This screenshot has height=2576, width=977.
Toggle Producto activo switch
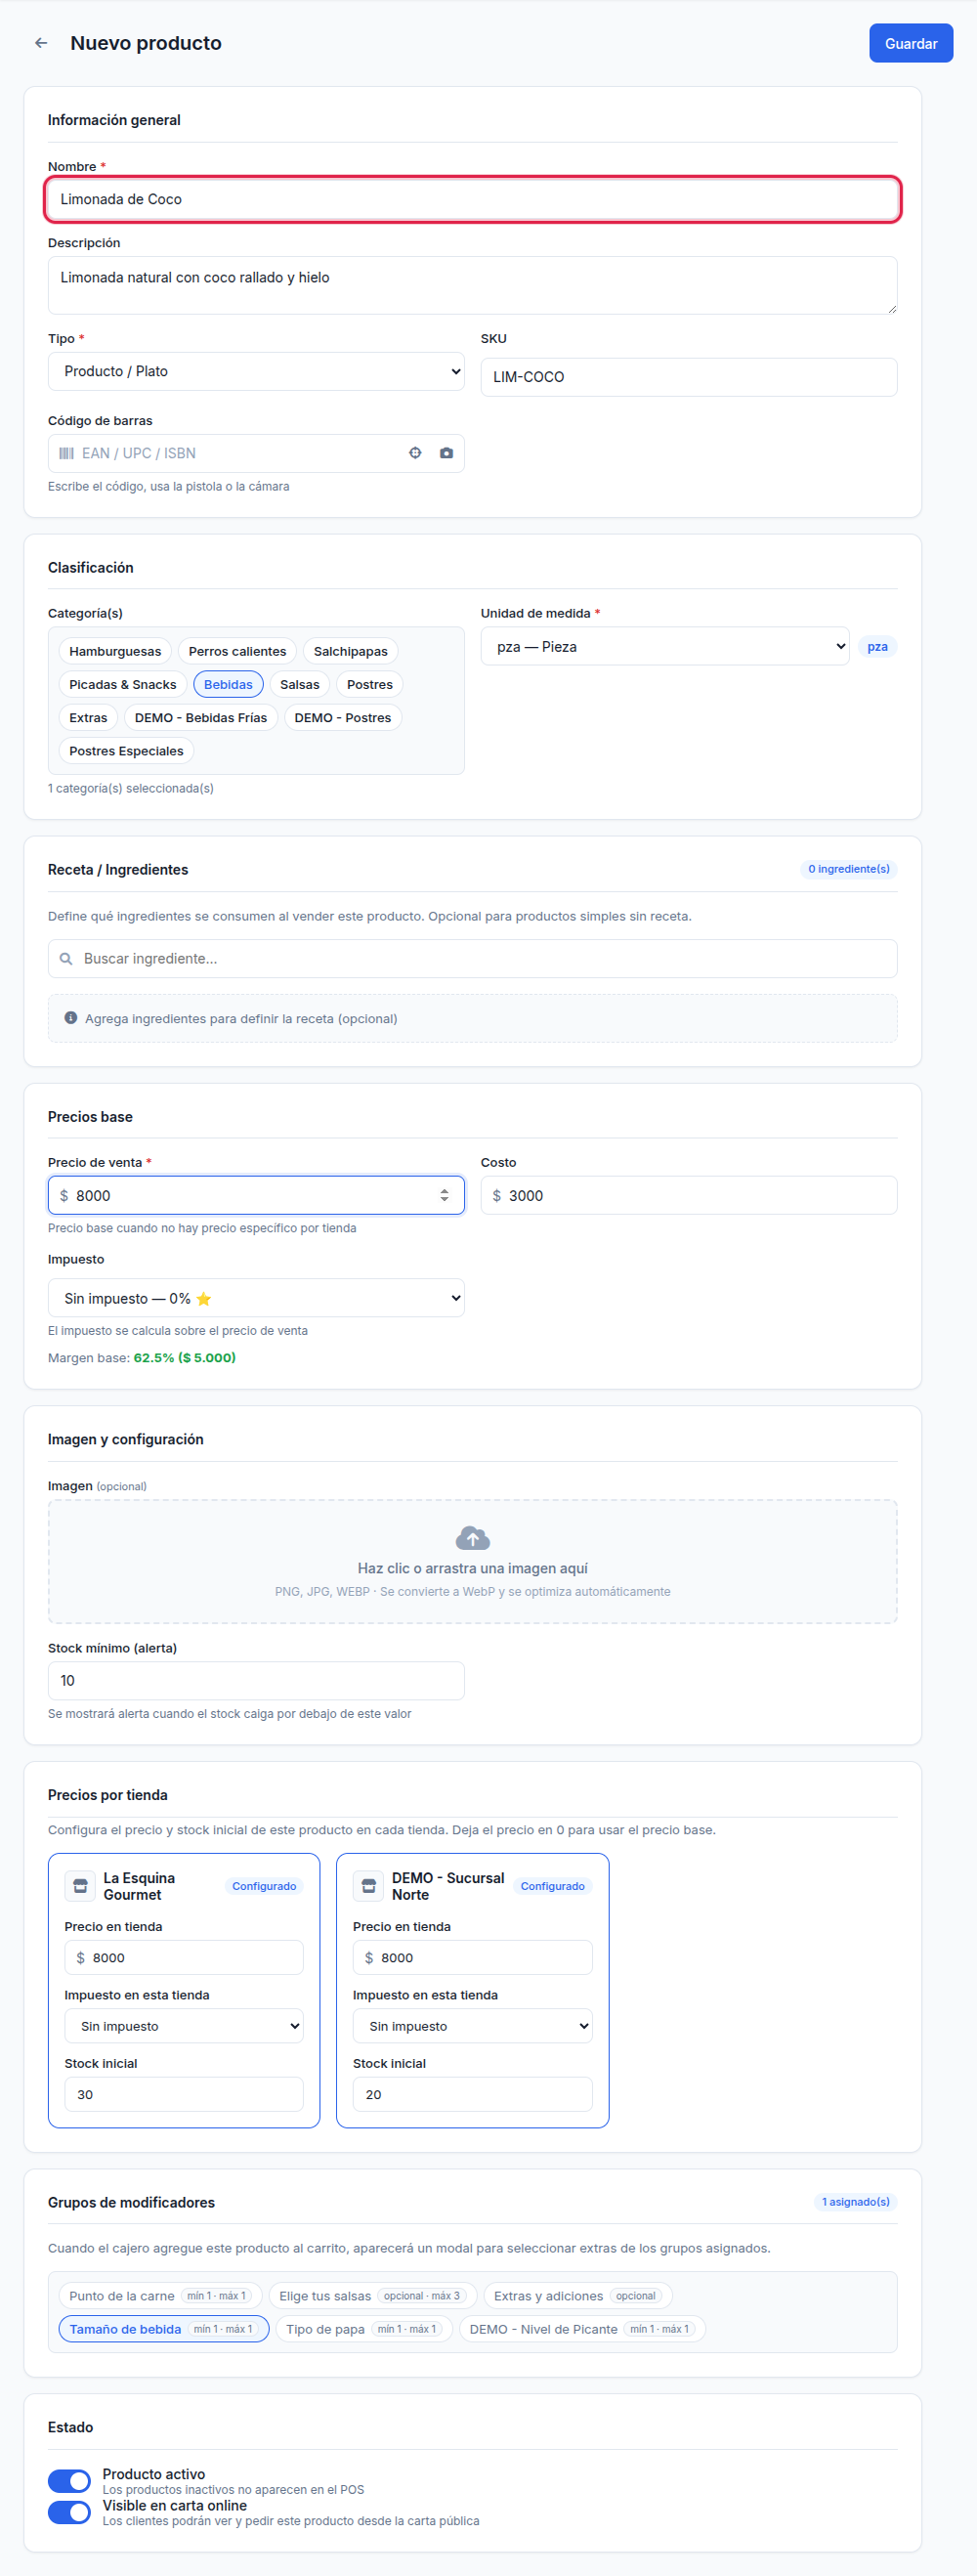69,2481
